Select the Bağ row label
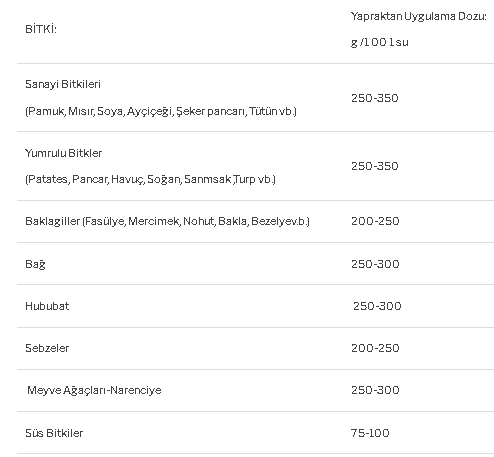 click(x=35, y=264)
